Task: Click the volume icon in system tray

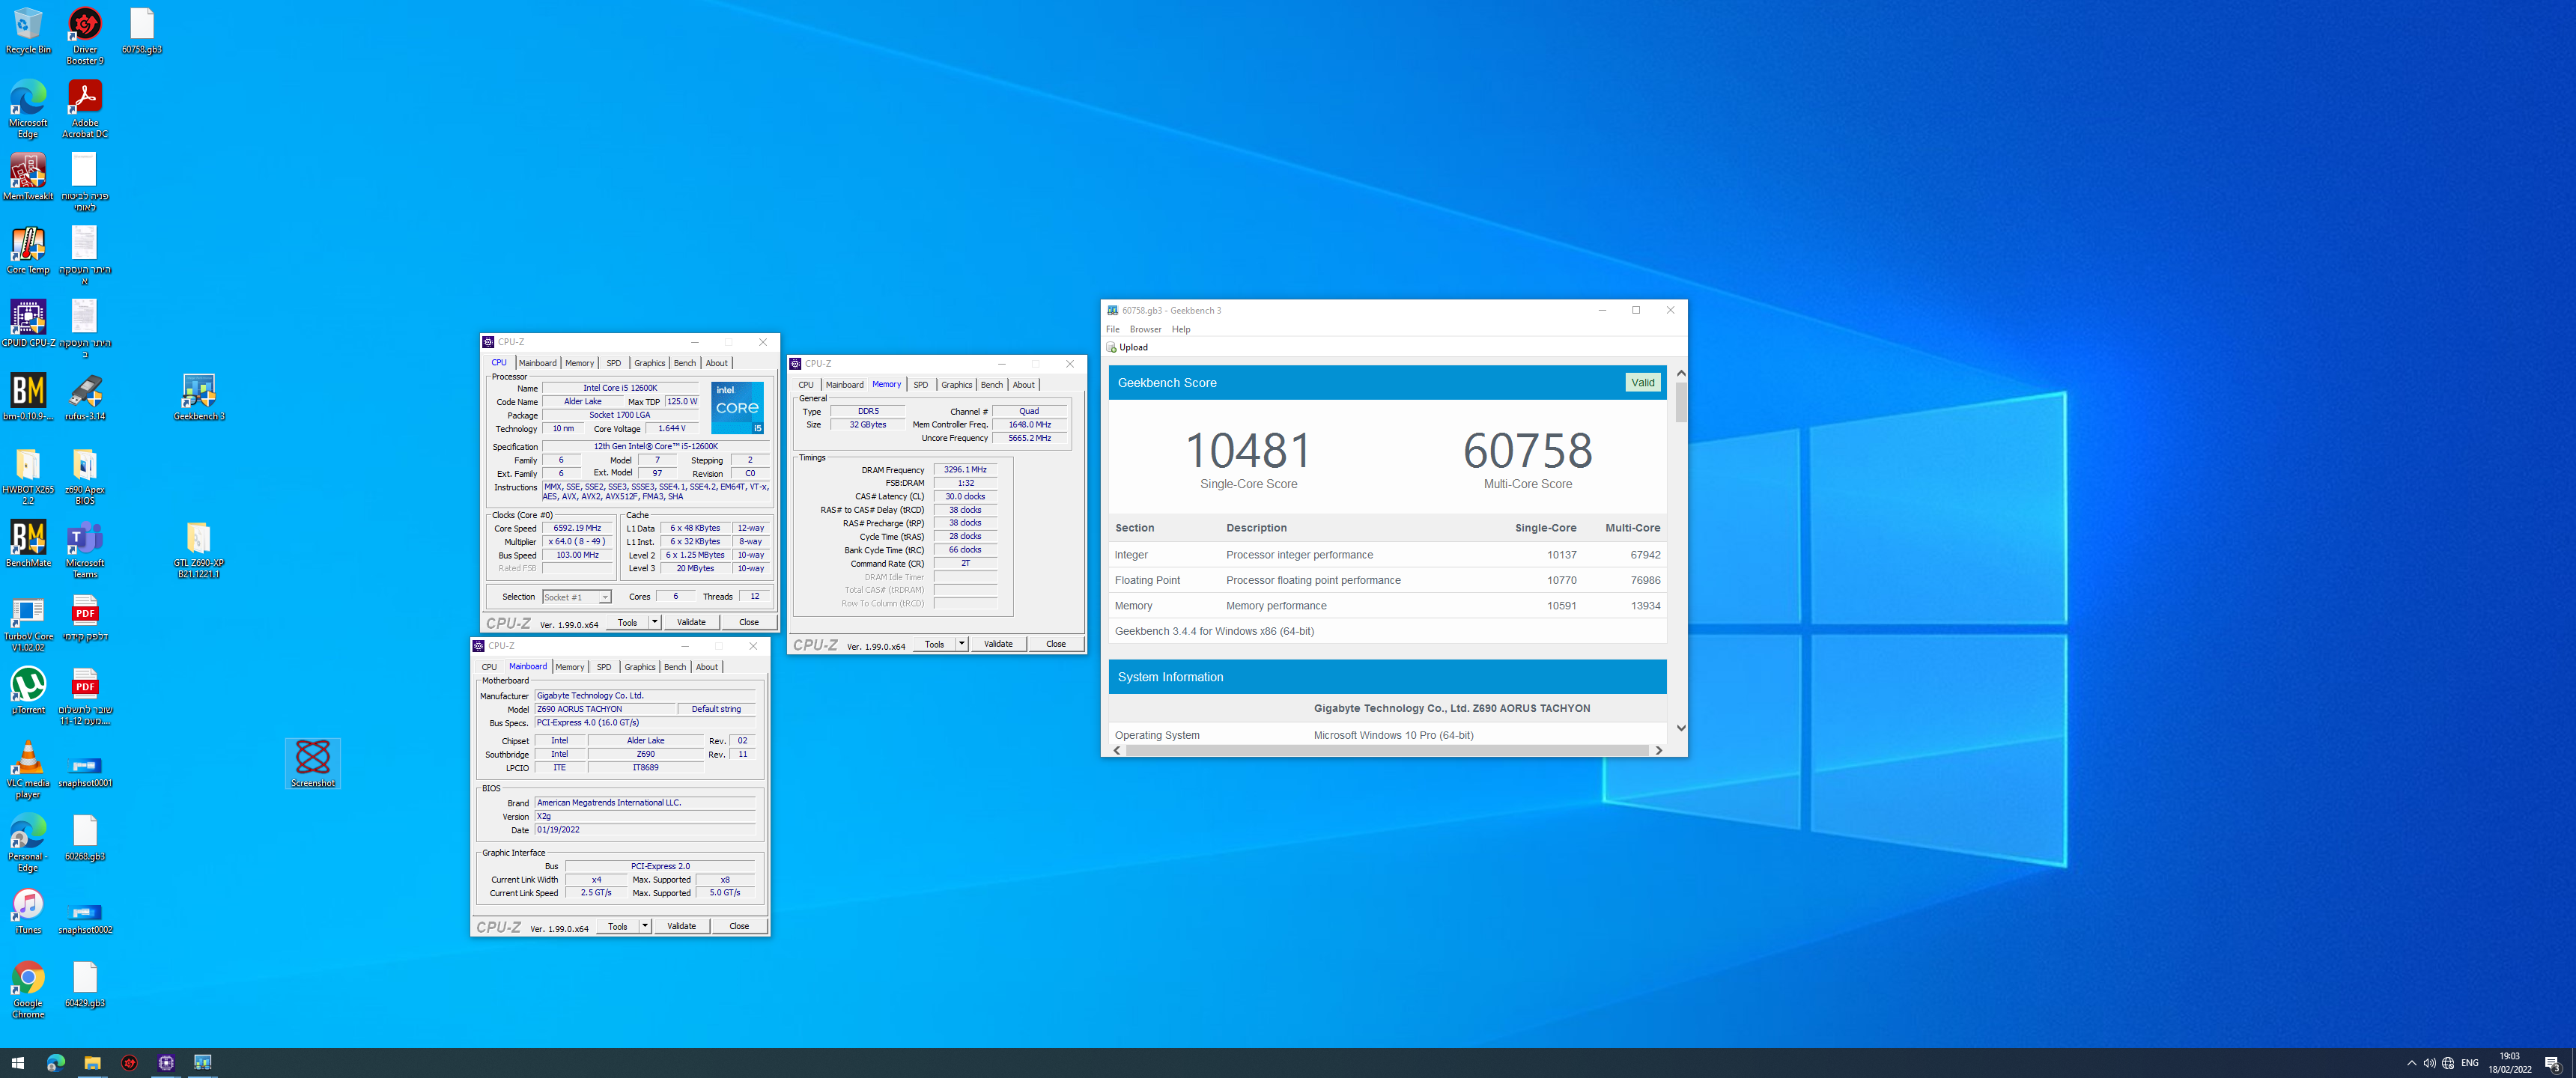Action: 2429,1063
